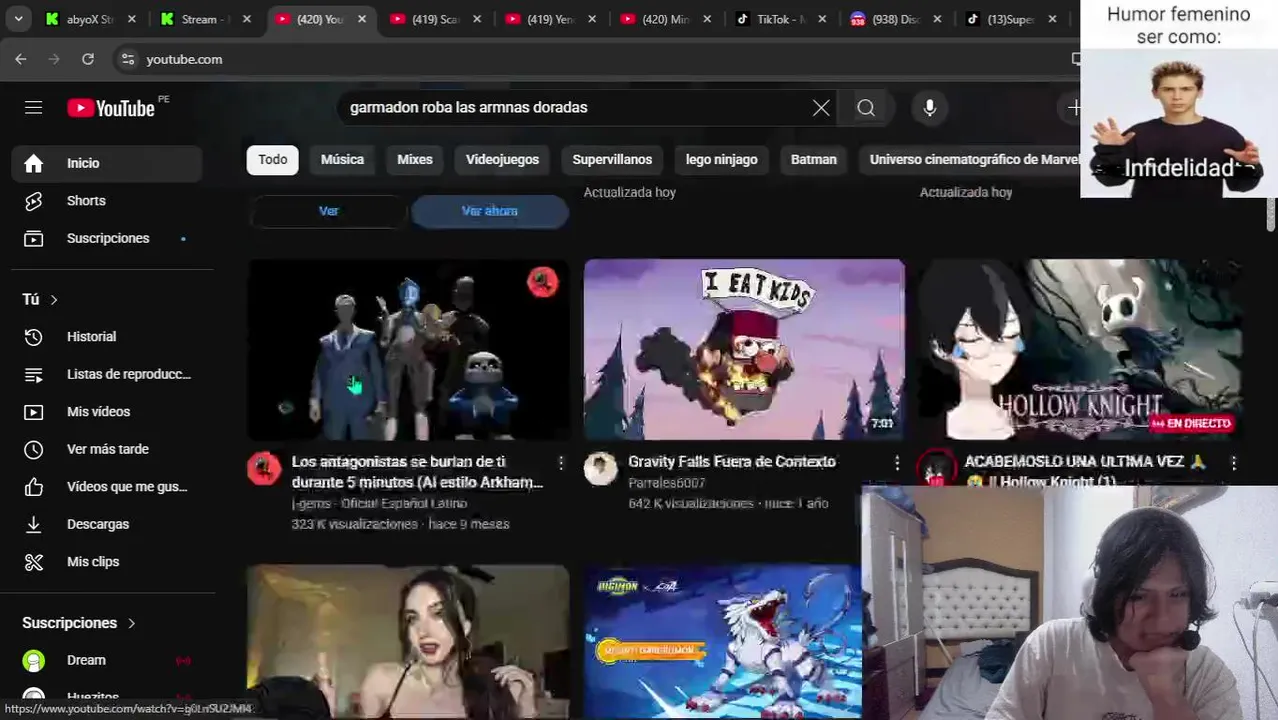
Task: Switch to the abyoX Stream browser tab
Action: pyautogui.click(x=91, y=19)
